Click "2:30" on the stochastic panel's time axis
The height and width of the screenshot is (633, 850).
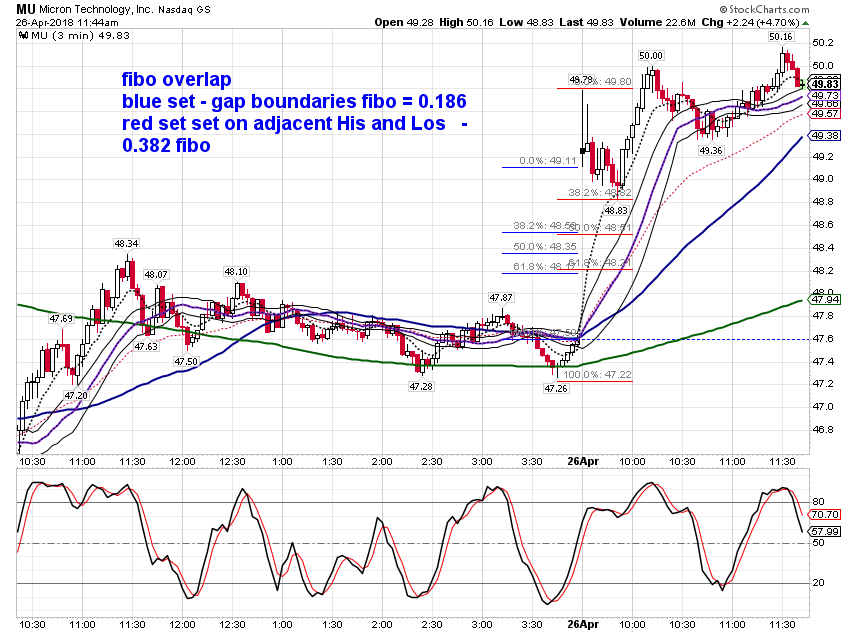tap(432, 624)
